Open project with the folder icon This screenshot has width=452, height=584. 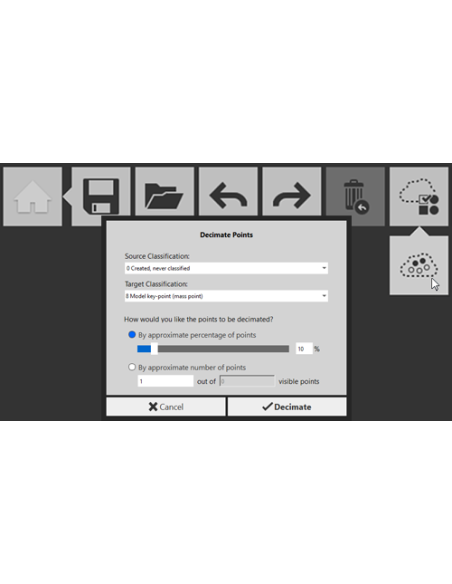coord(165,191)
